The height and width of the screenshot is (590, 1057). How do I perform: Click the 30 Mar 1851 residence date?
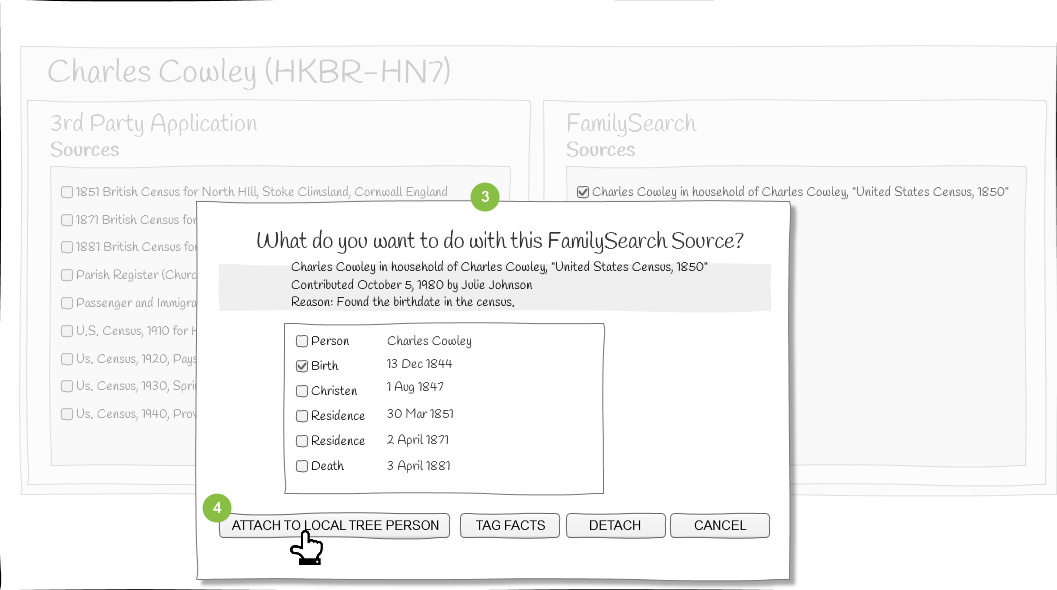(x=420, y=413)
